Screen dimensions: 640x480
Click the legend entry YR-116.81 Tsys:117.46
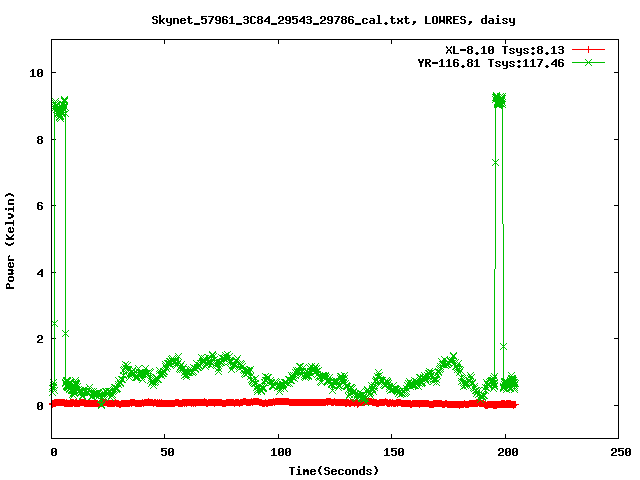tap(491, 63)
